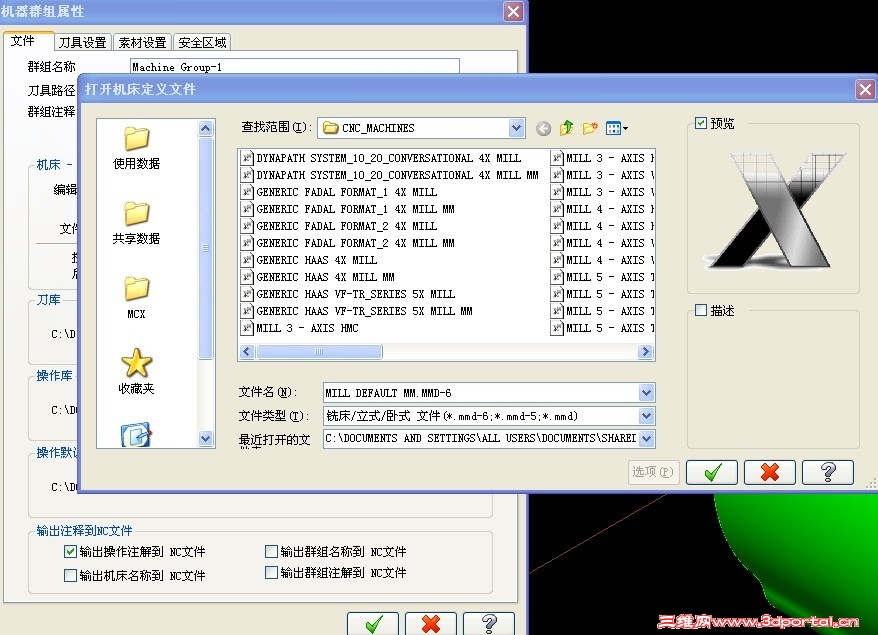Switch to the 刀具设置 tab
878x635 pixels.
click(83, 43)
